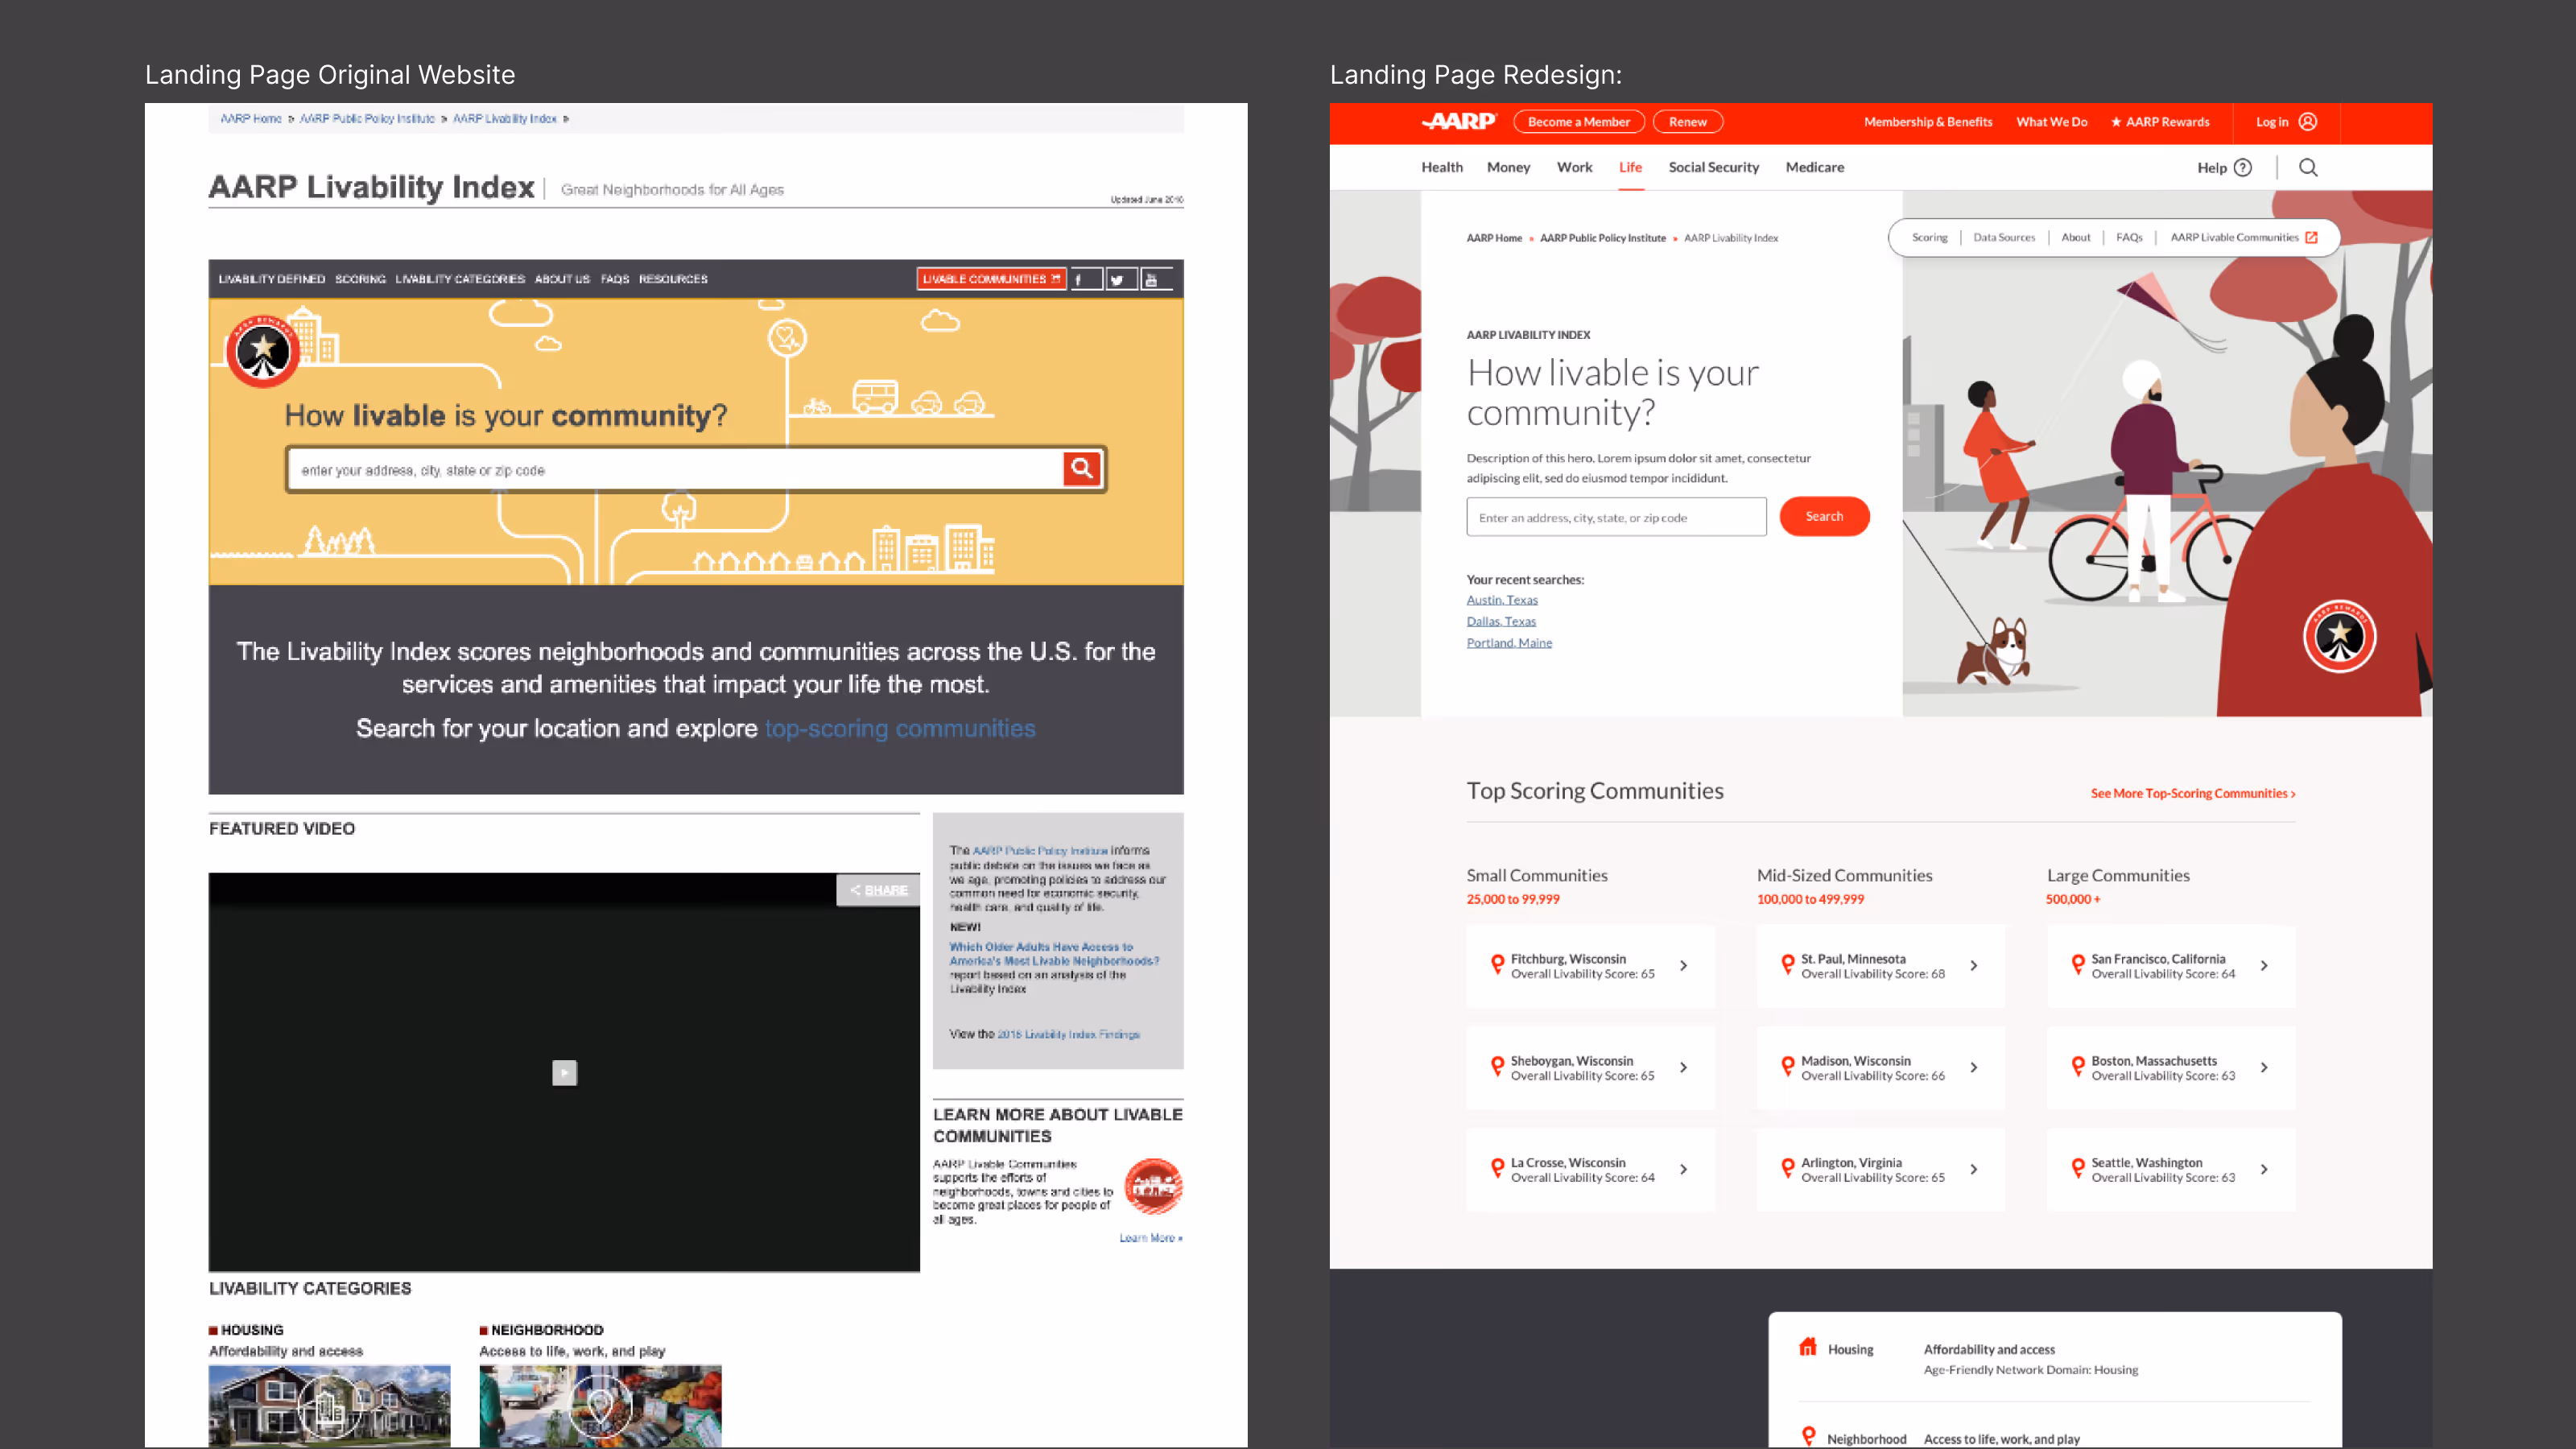The height and width of the screenshot is (1449, 2576).
Task: Click the red search icon in original search bar
Action: coord(1081,469)
